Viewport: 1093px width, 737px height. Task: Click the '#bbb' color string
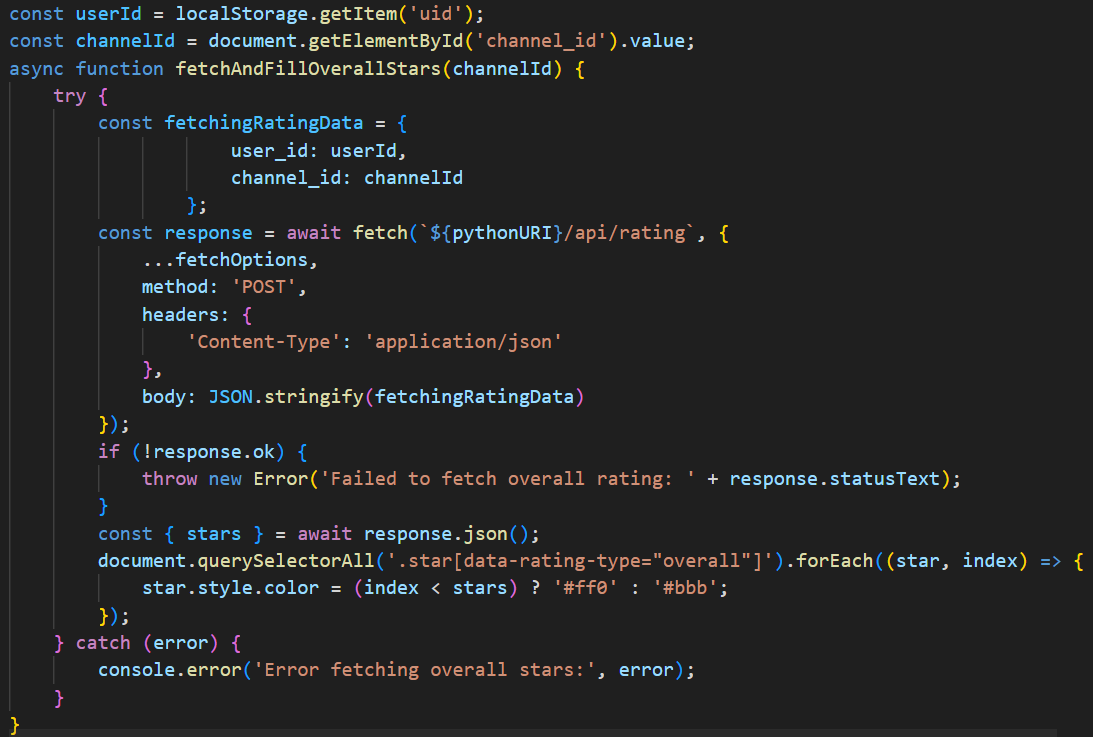(685, 588)
